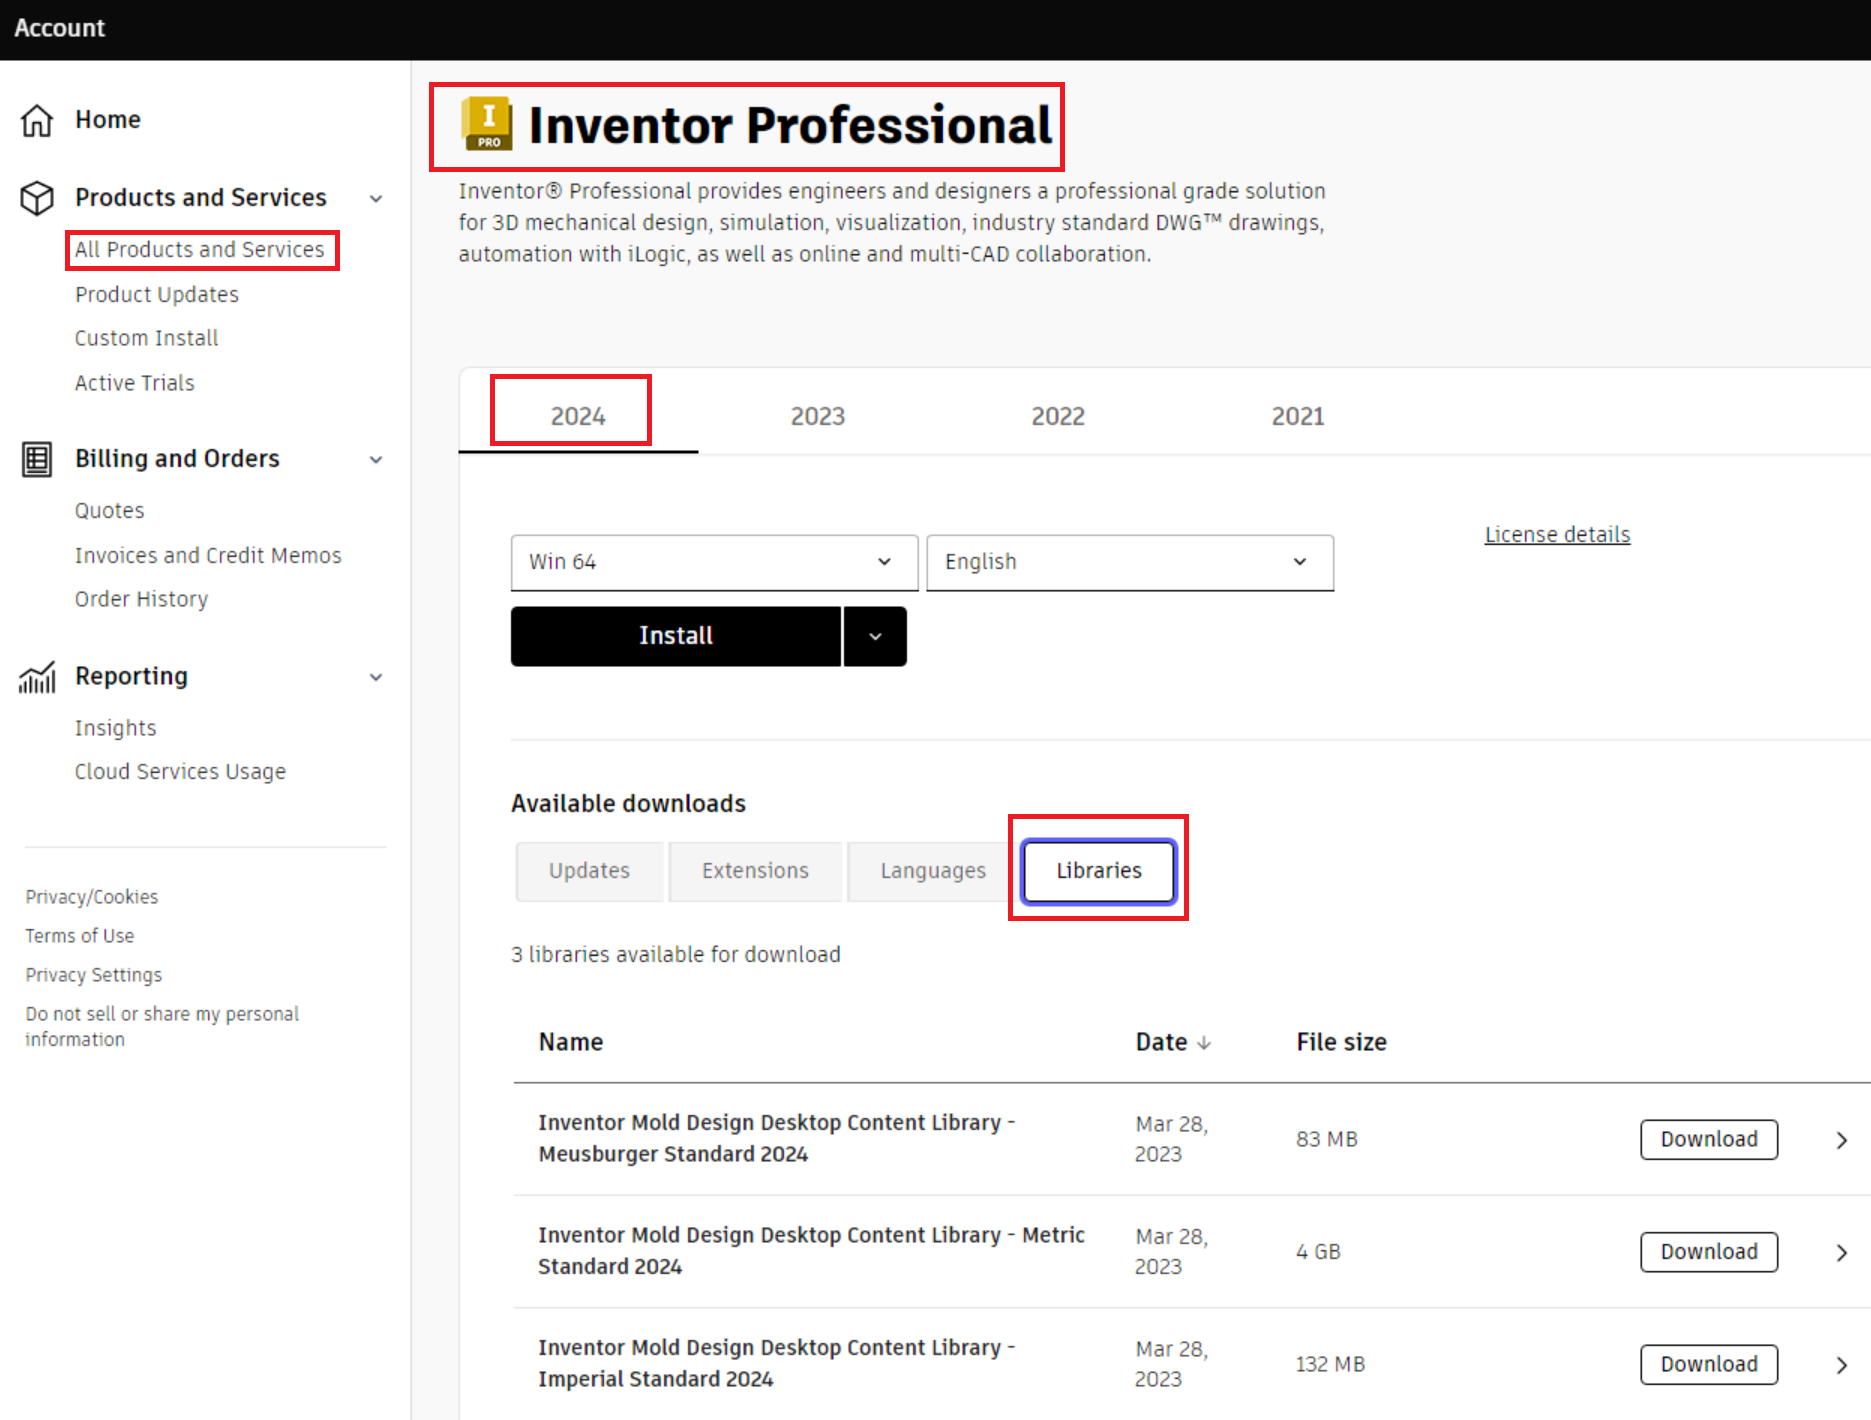Click the Name column header
This screenshot has width=1871, height=1420.
pos(571,1043)
